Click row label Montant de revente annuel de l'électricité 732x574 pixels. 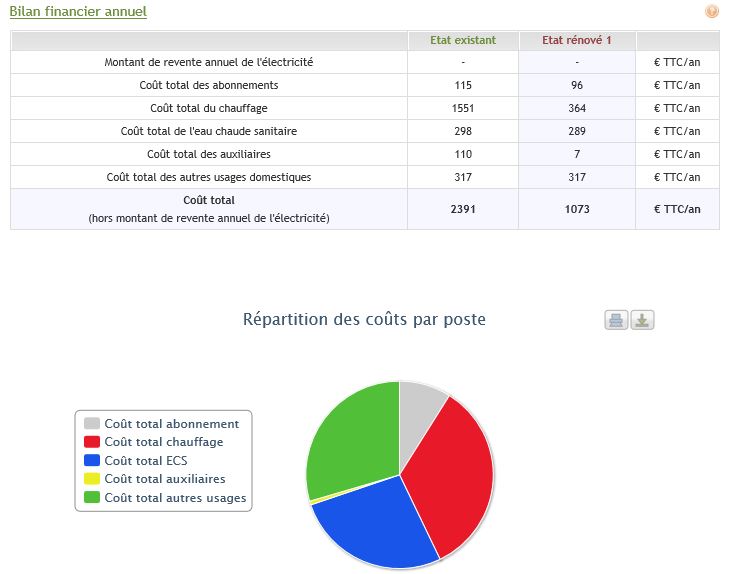click(209, 62)
